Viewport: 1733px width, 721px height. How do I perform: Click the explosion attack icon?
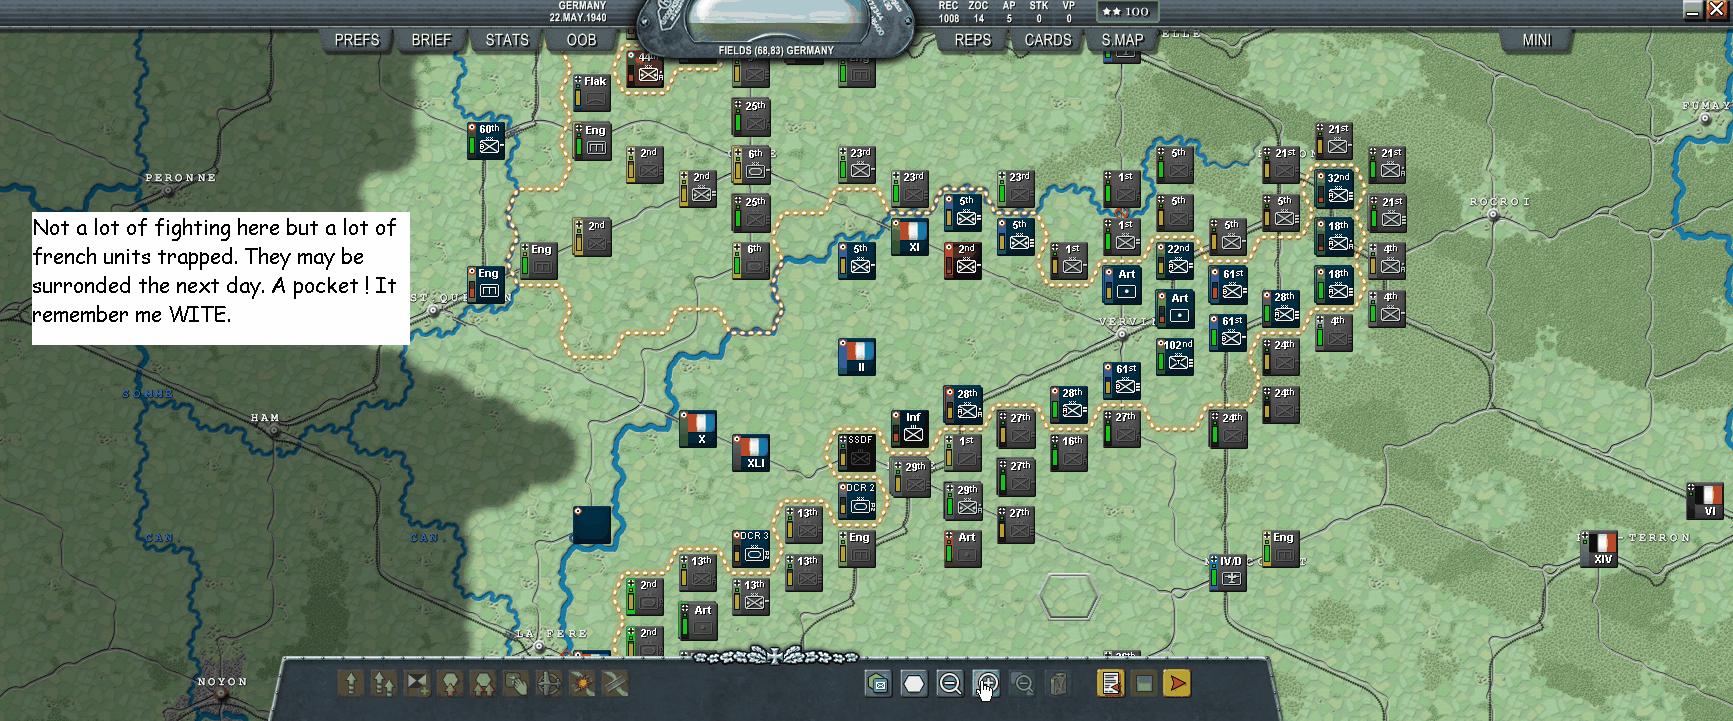pyautogui.click(x=582, y=683)
